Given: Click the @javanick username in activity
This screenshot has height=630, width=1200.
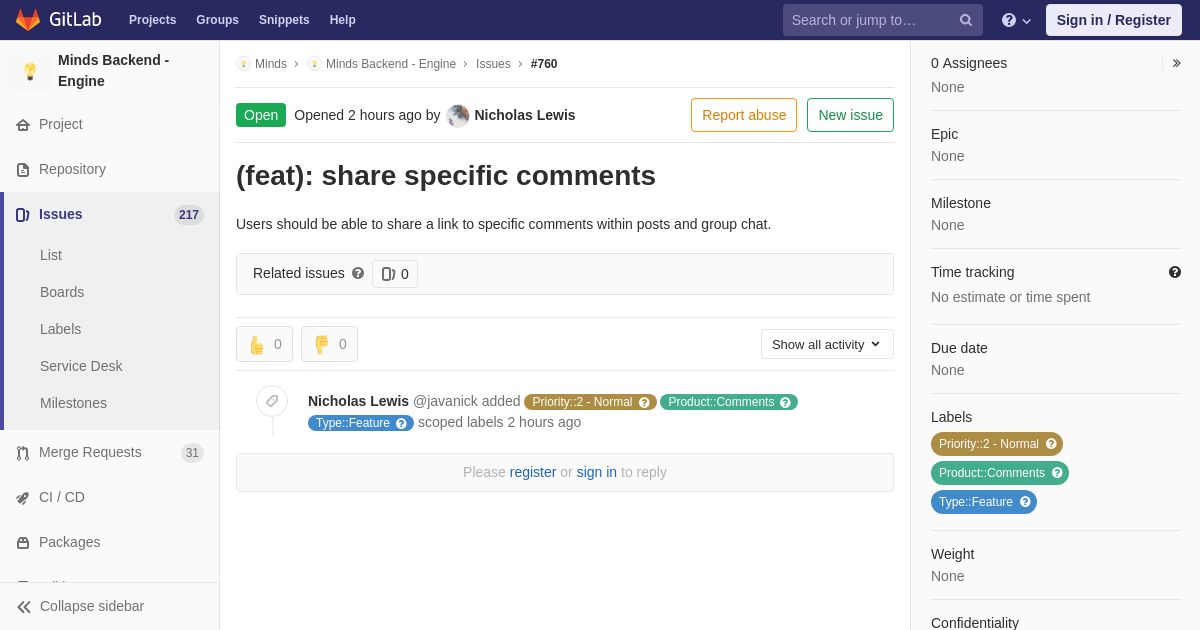Looking at the screenshot, I should (x=445, y=401).
